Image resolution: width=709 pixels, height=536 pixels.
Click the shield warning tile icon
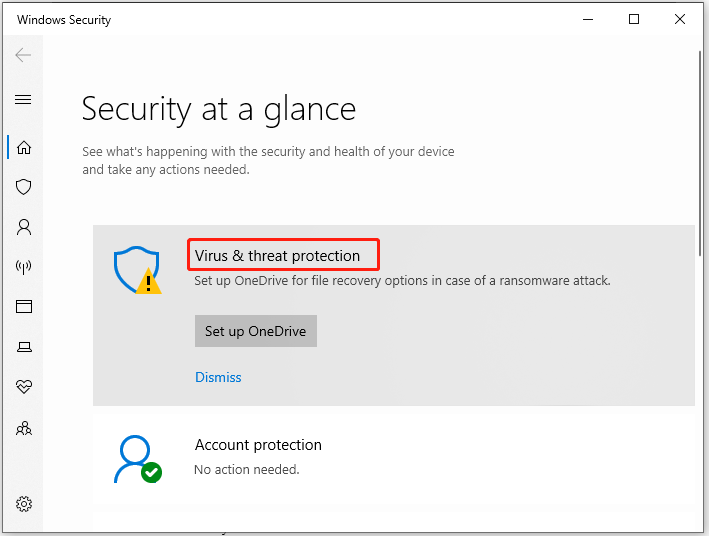click(x=136, y=269)
